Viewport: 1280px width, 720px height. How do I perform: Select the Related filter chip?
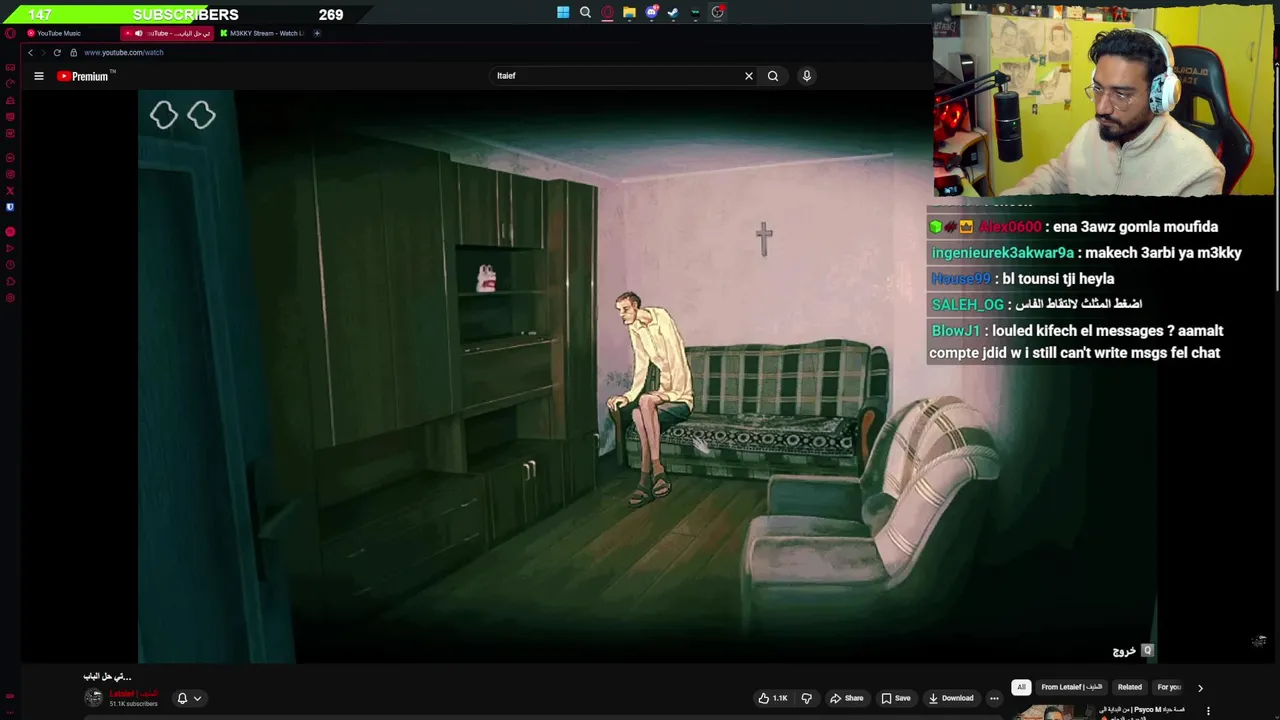pos(1130,688)
